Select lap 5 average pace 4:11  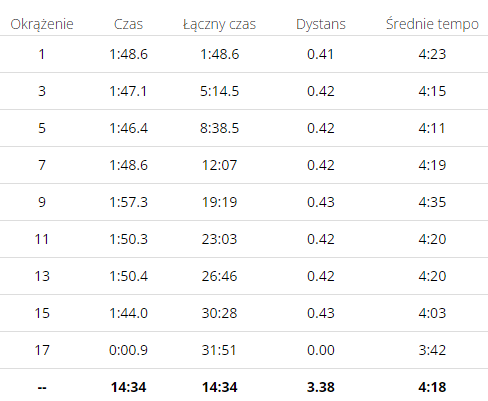click(x=432, y=128)
